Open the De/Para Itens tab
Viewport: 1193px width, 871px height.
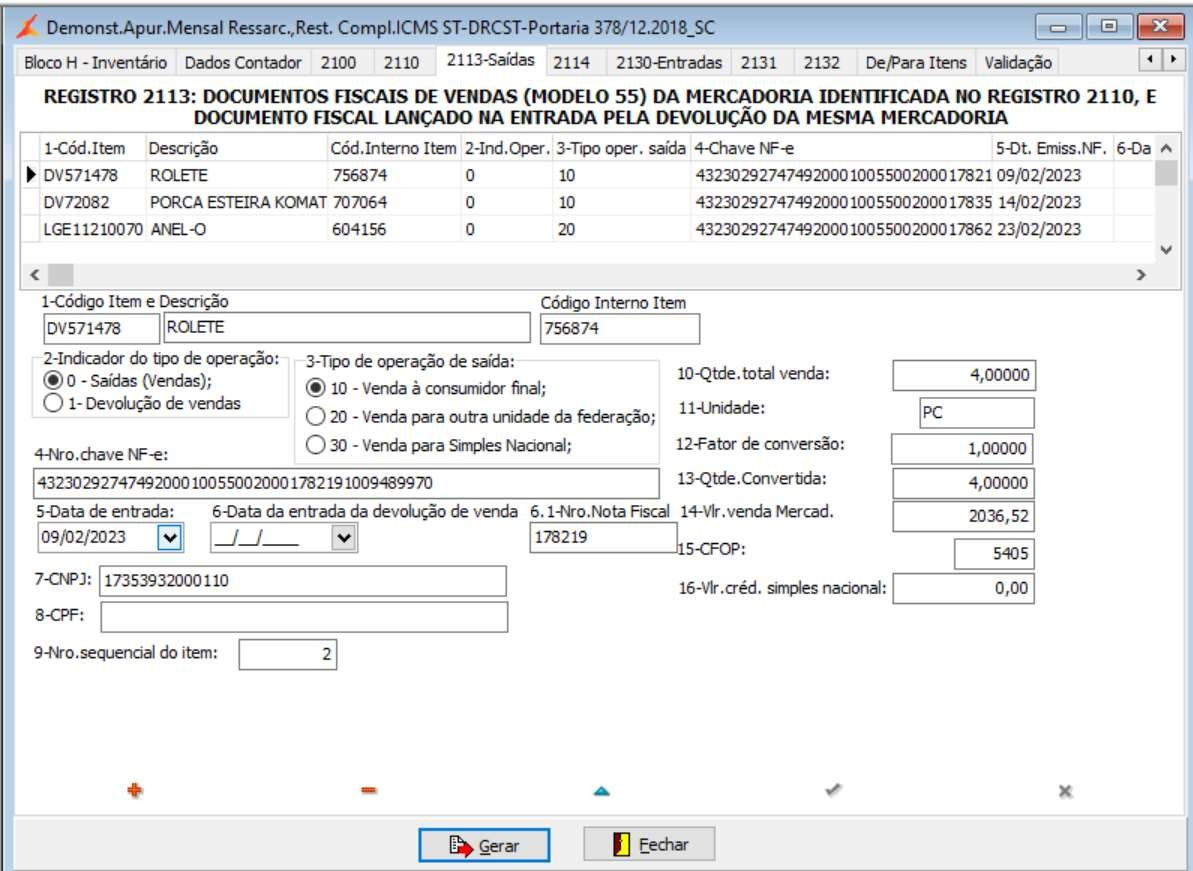pos(916,62)
